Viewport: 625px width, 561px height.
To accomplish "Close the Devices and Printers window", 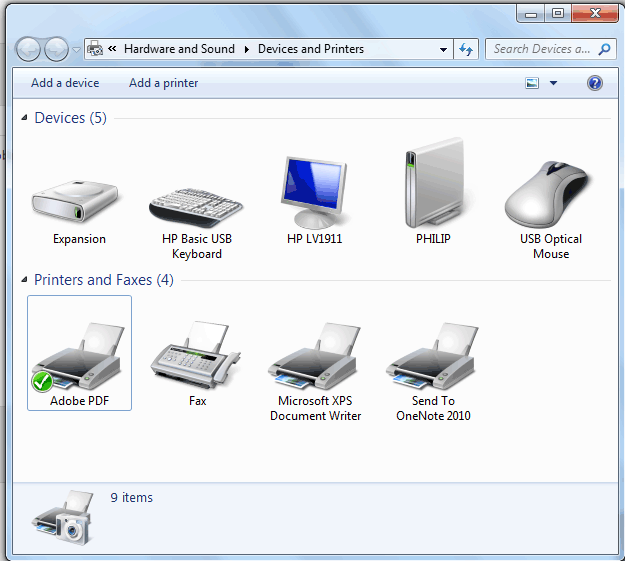I will [x=595, y=14].
